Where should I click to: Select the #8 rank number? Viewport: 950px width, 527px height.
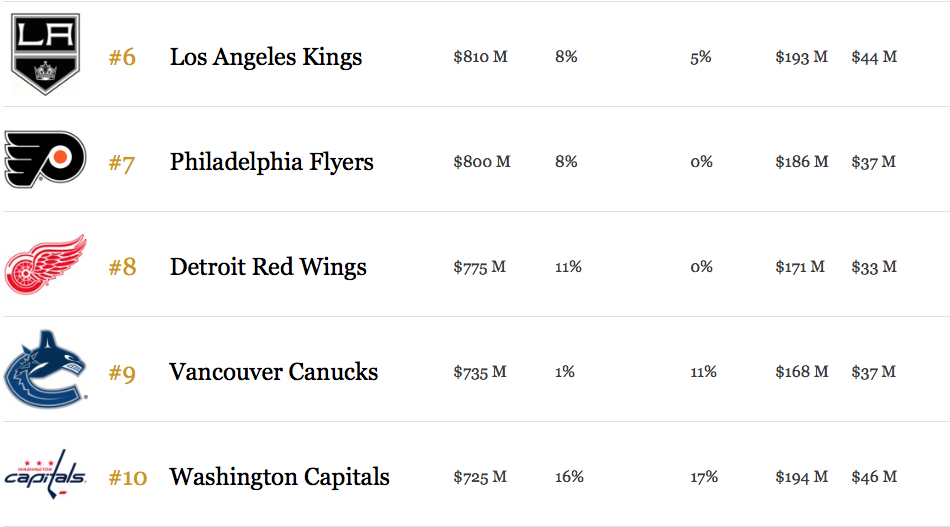[x=122, y=267]
